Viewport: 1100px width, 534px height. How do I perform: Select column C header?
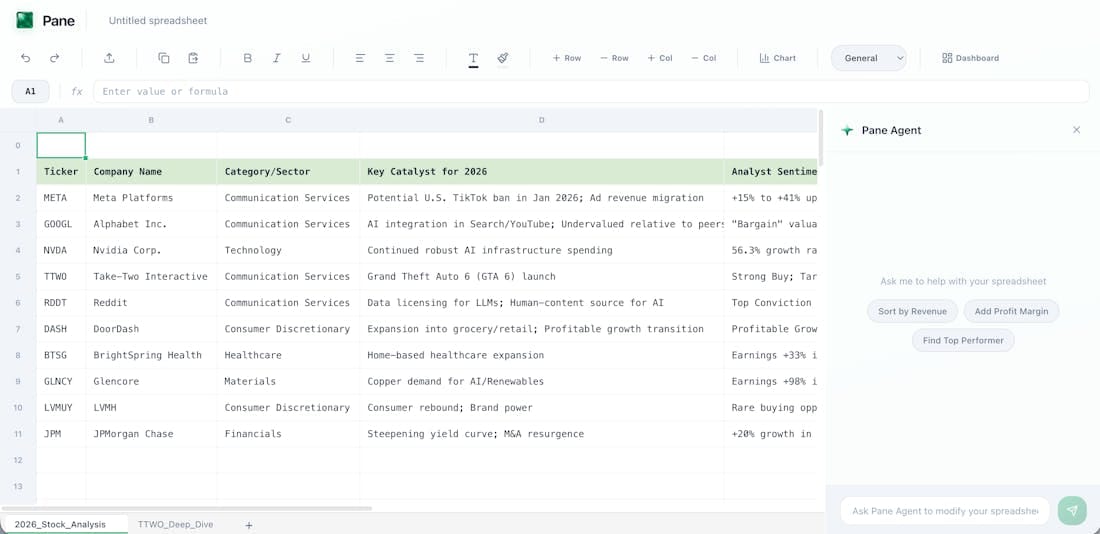tap(288, 120)
